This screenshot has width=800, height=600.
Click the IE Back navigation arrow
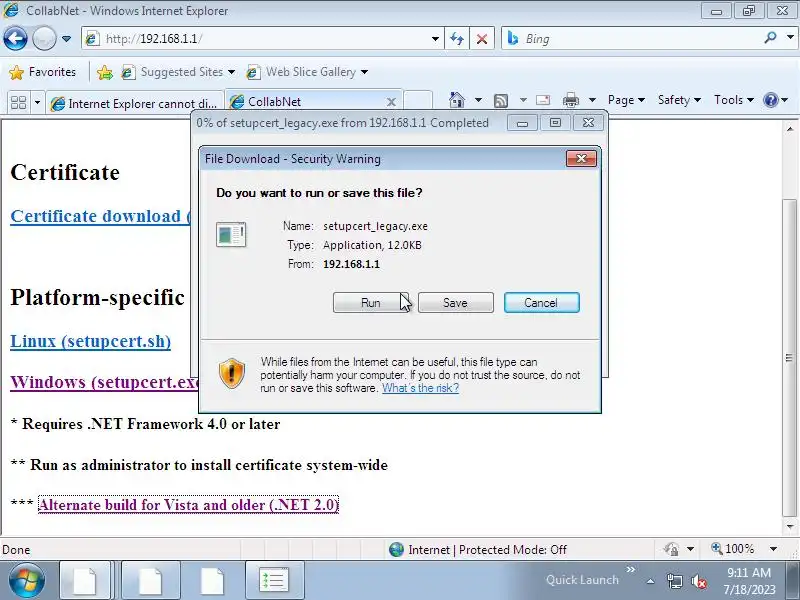pos(15,39)
